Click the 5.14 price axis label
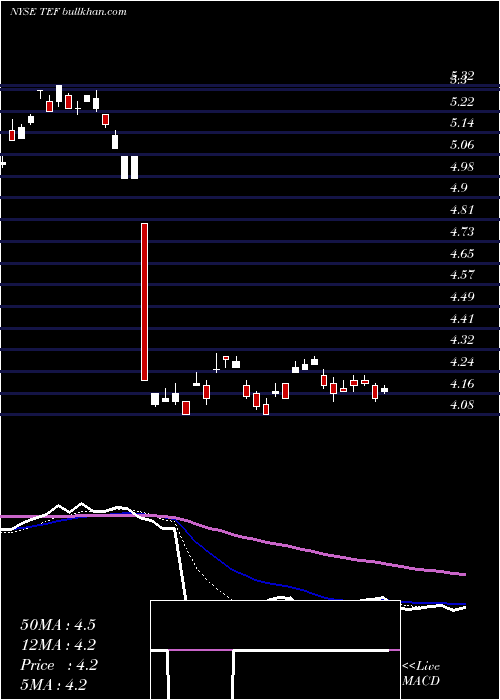 (x=462, y=123)
